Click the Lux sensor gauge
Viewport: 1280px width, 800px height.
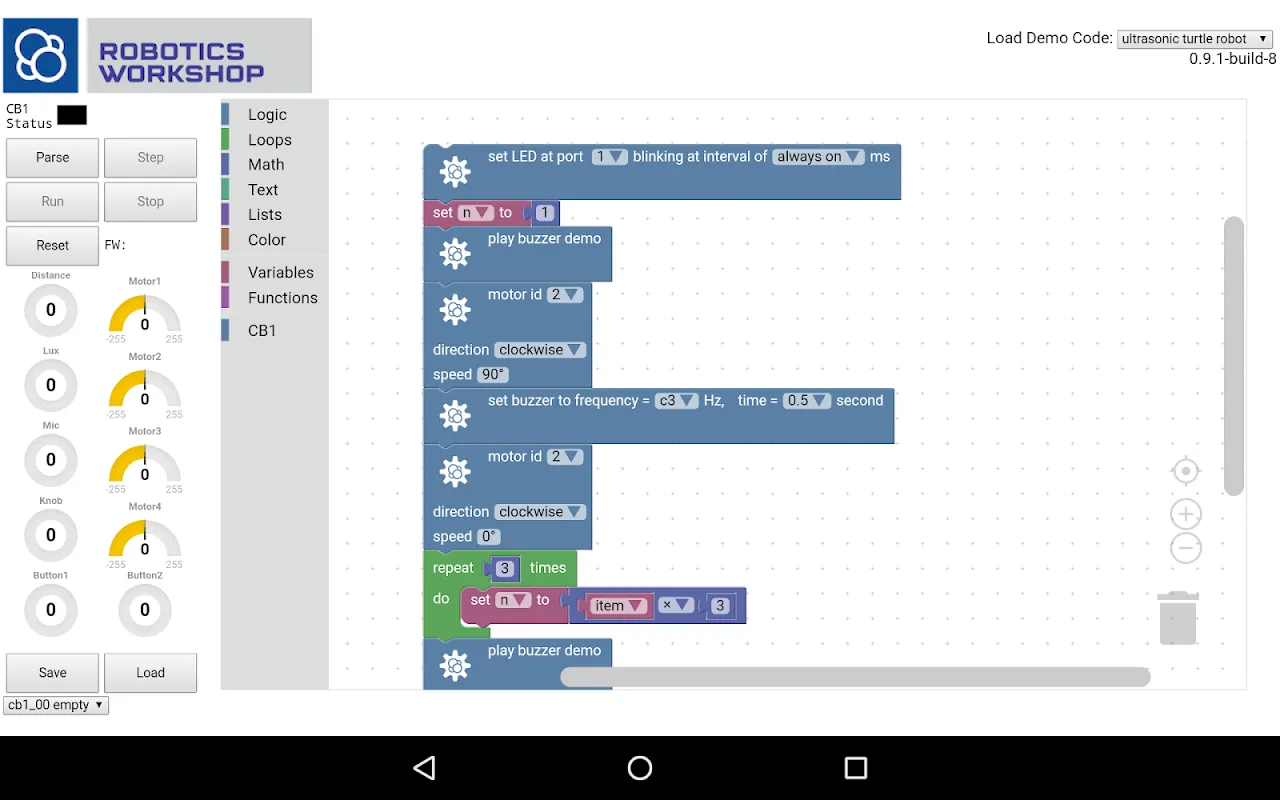(x=51, y=385)
